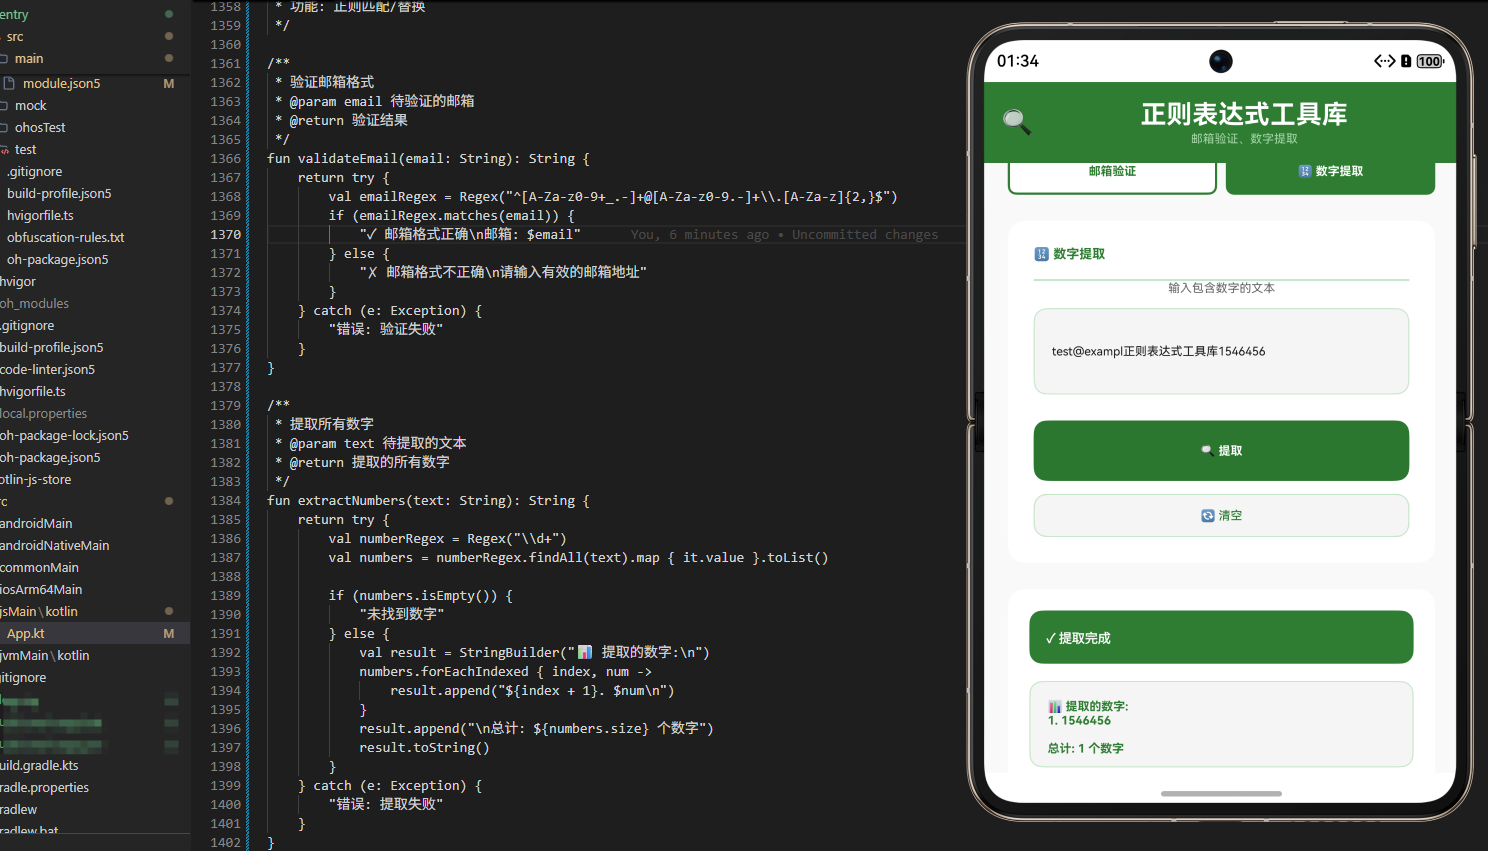Click the 提取完成 status banner
1488x851 pixels.
(x=1221, y=637)
